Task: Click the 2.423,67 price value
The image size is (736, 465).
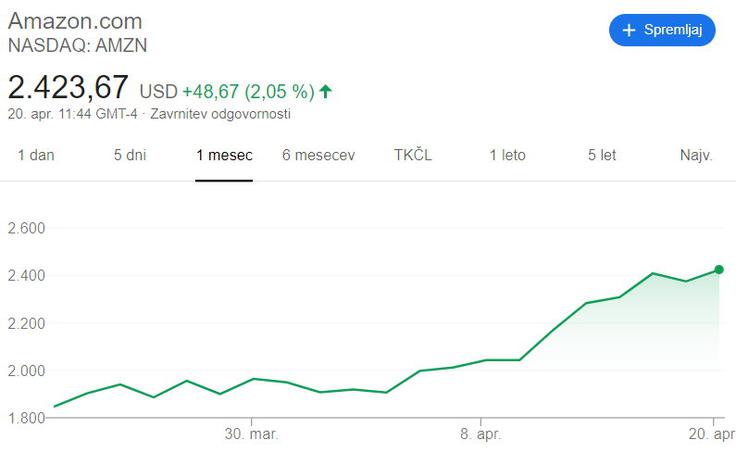Action: point(68,87)
